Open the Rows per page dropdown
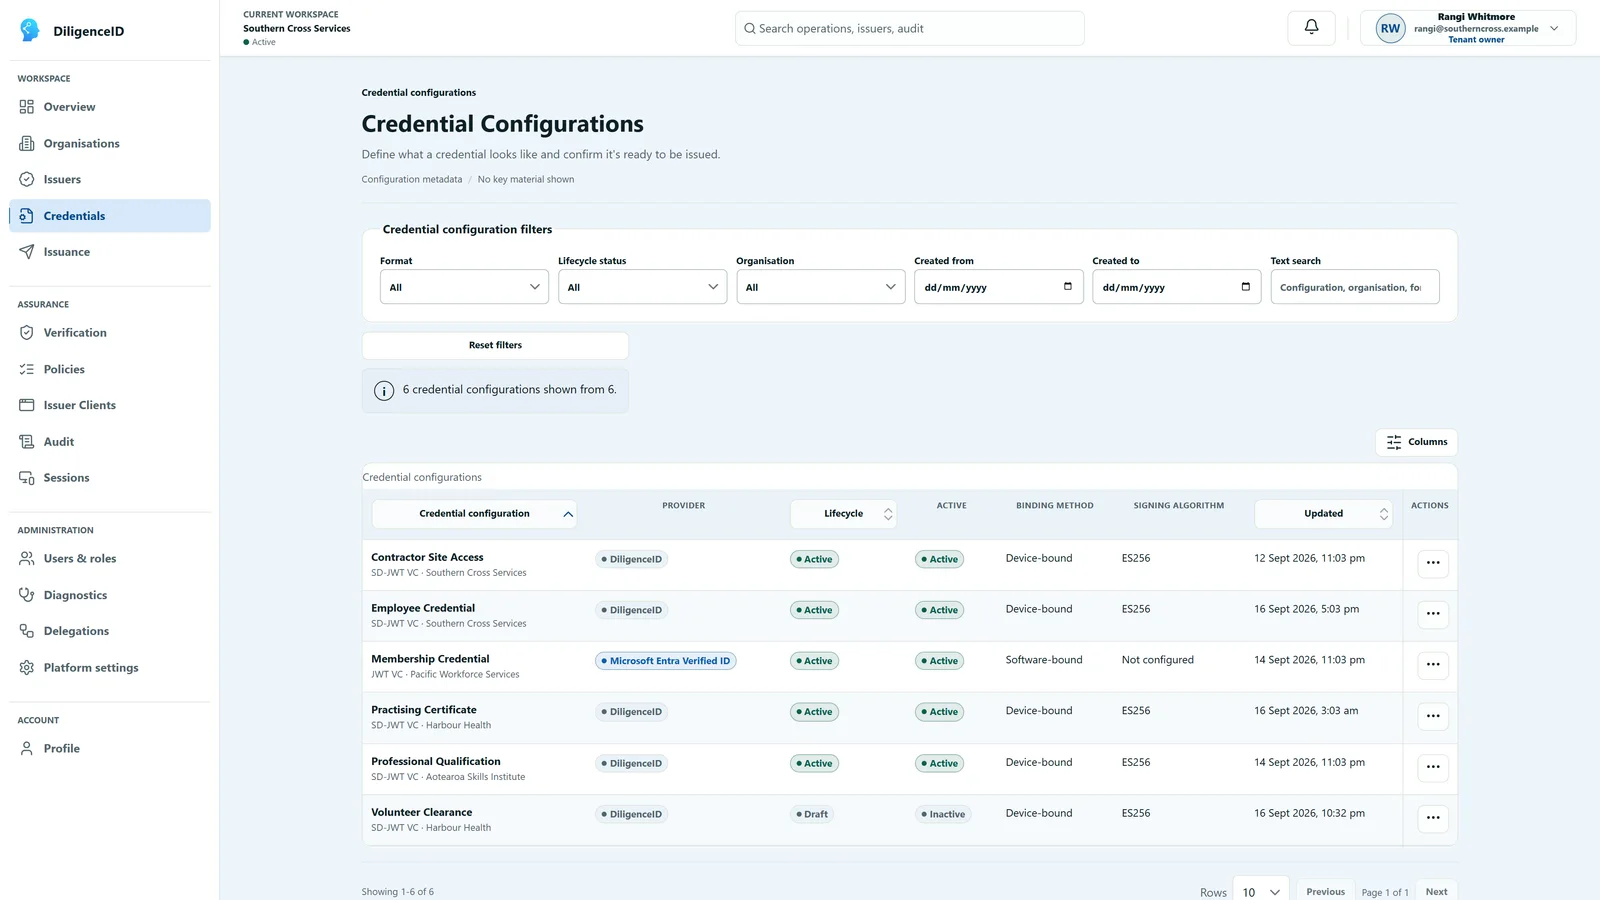This screenshot has width=1600, height=900. tap(1261, 892)
